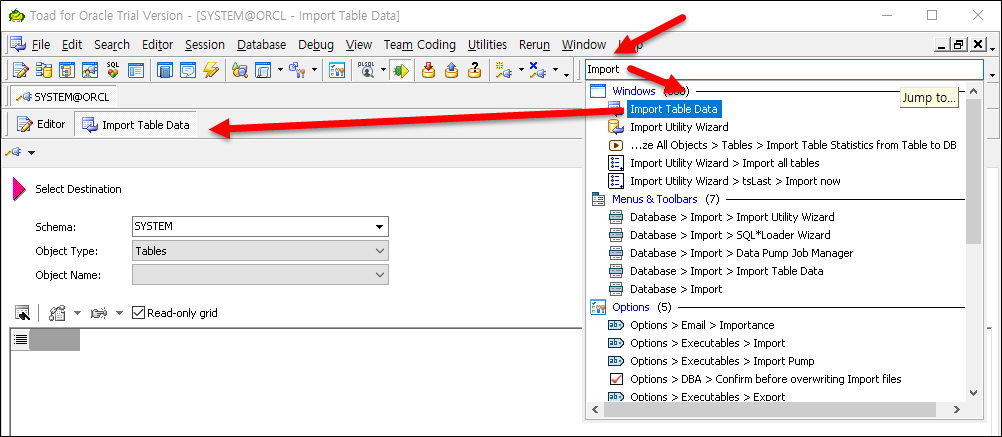Choose Import Utility Wizard > tsLast > Import now
The image size is (1002, 437).
tap(735, 181)
